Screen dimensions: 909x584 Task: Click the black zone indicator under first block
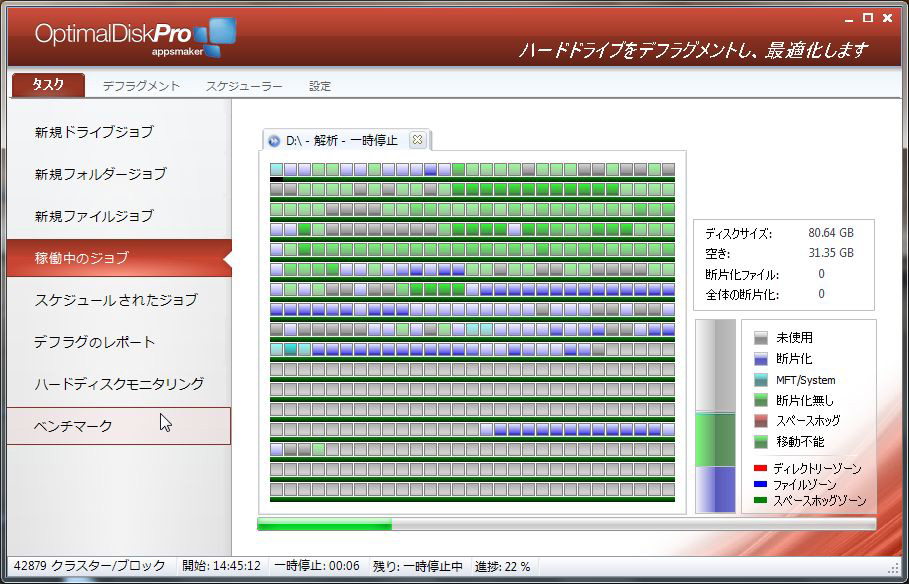277,179
